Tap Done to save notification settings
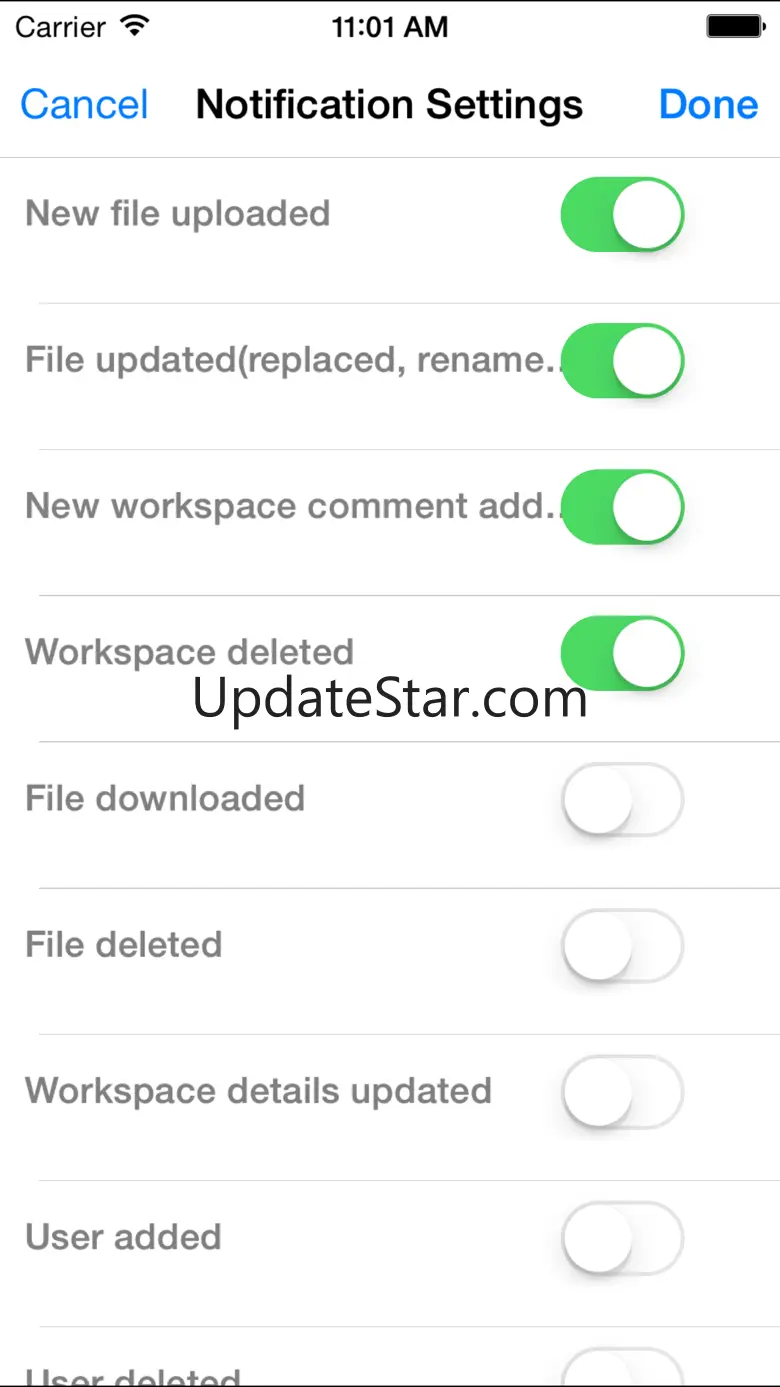Screen dimensions: 780x1387 click(708, 105)
